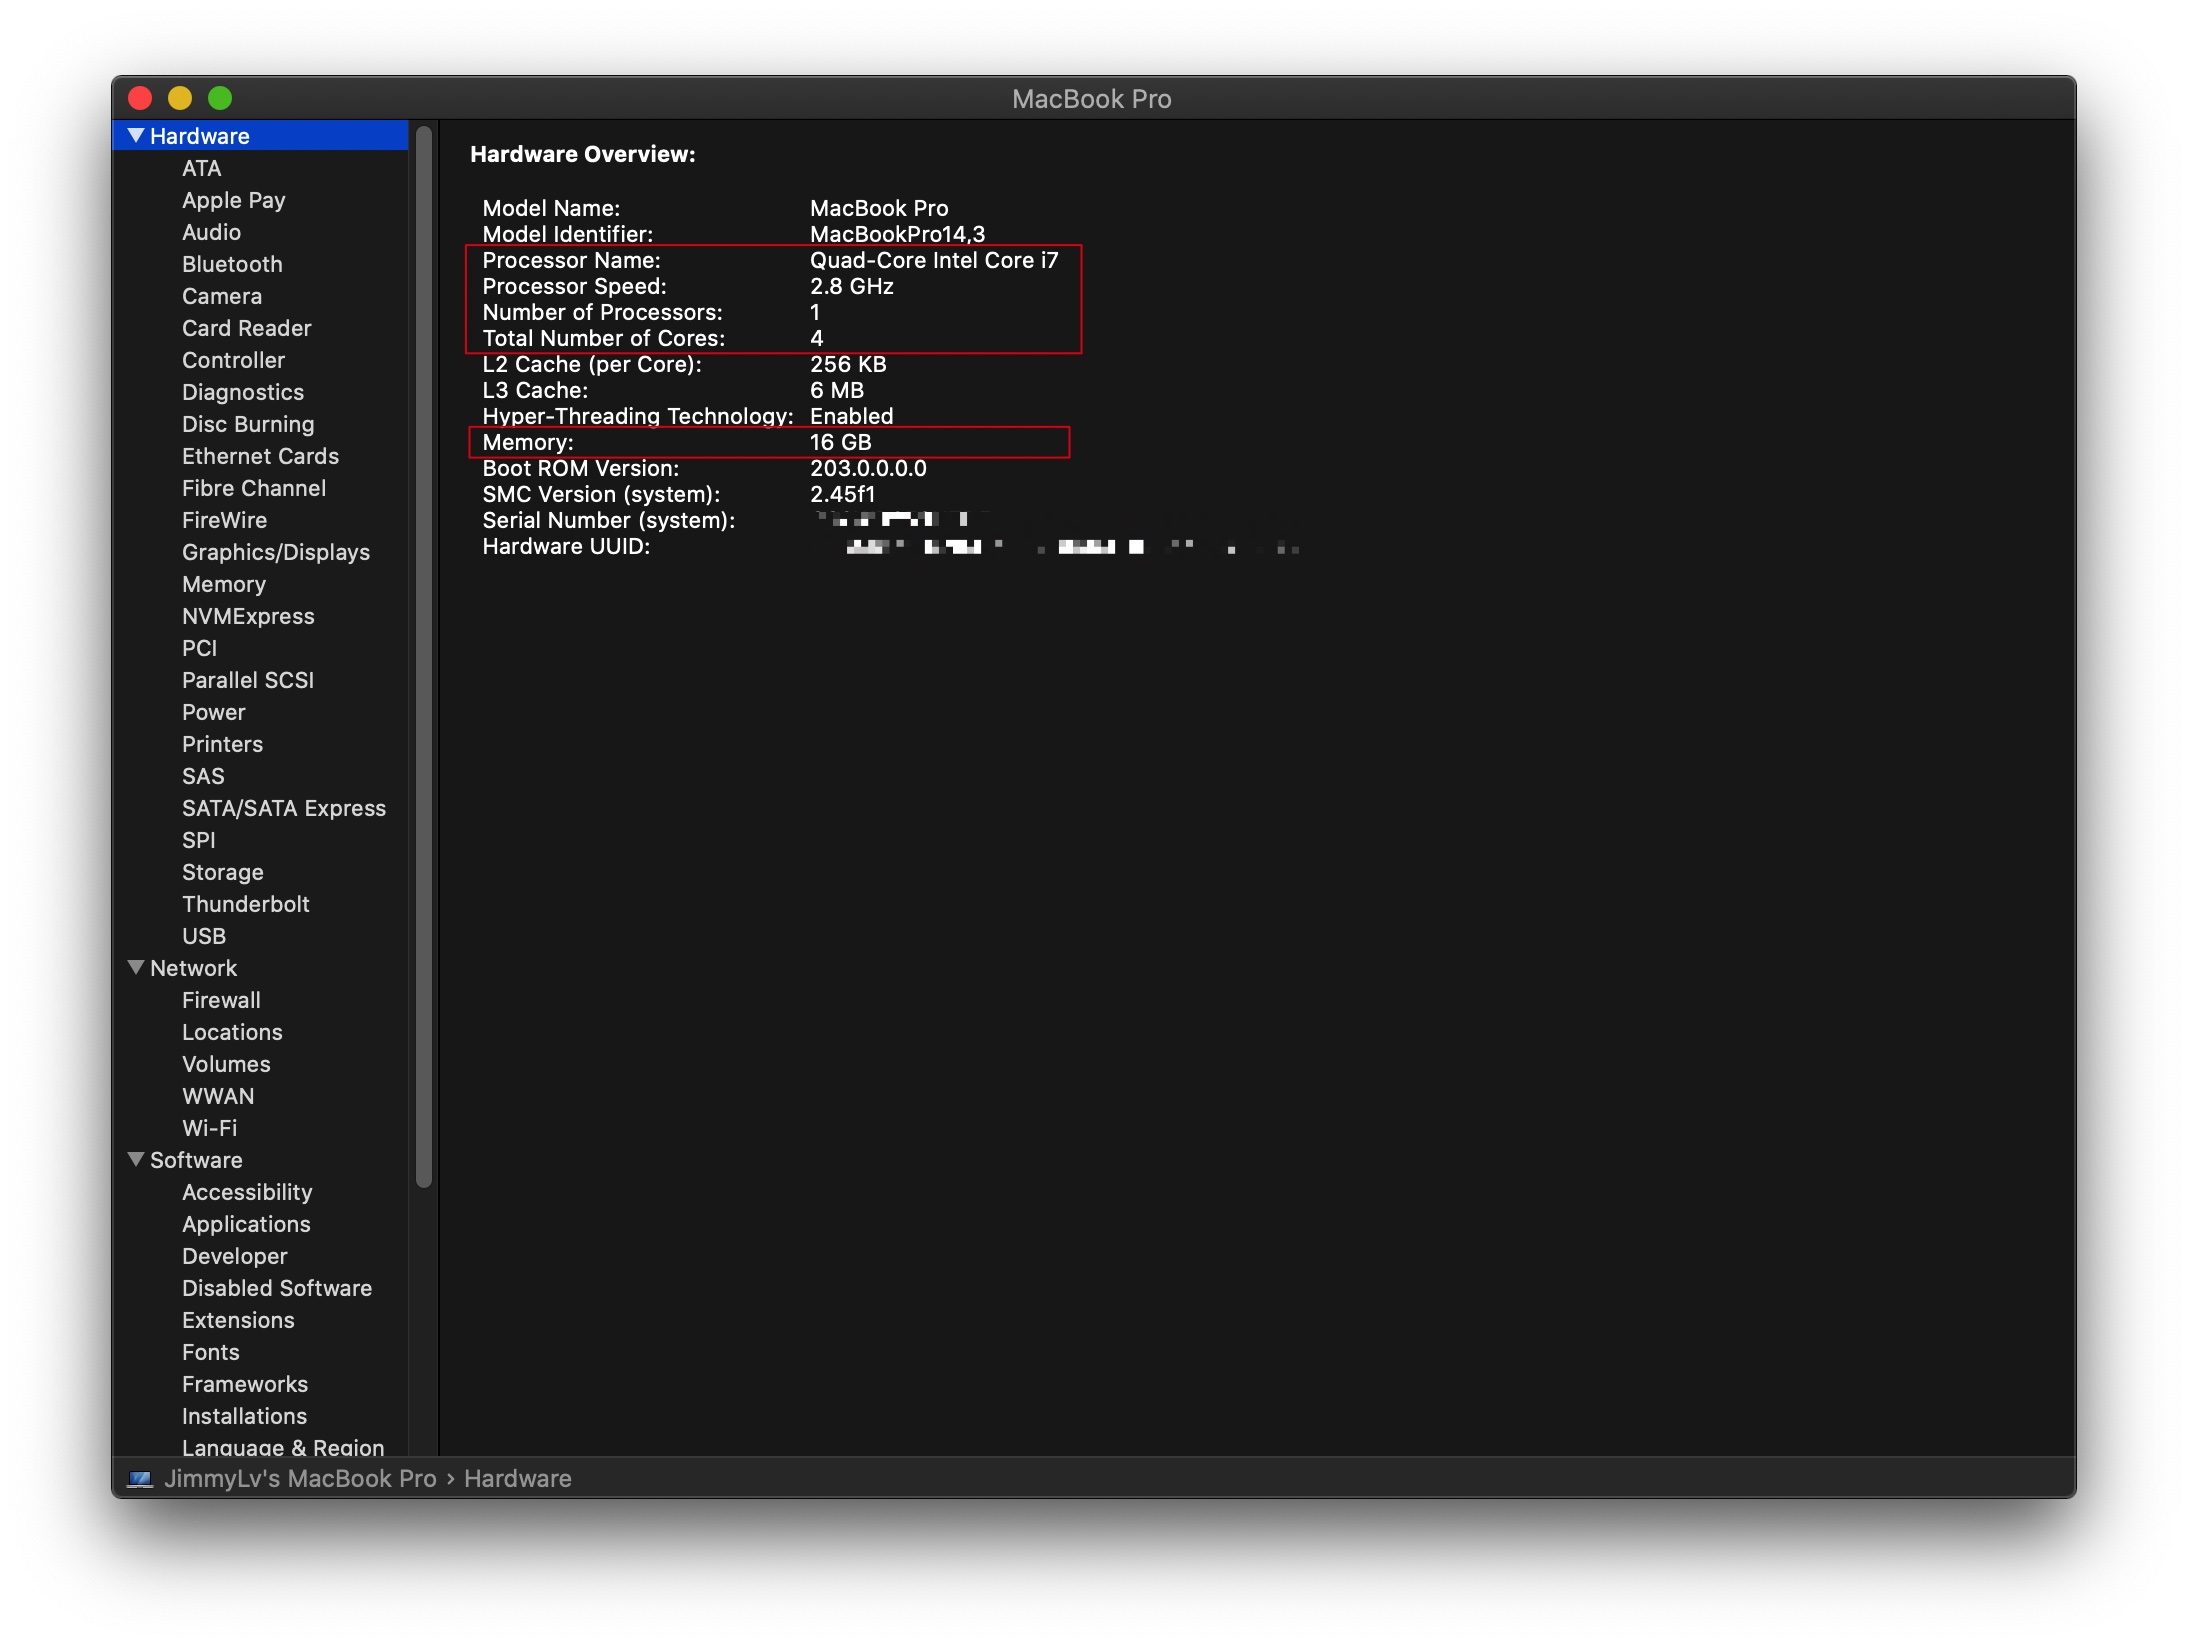Screen dimensions: 2188x1646
Task: Click JimmyLv's MacBook Pro path link
Action: pyautogui.click(x=300, y=1479)
